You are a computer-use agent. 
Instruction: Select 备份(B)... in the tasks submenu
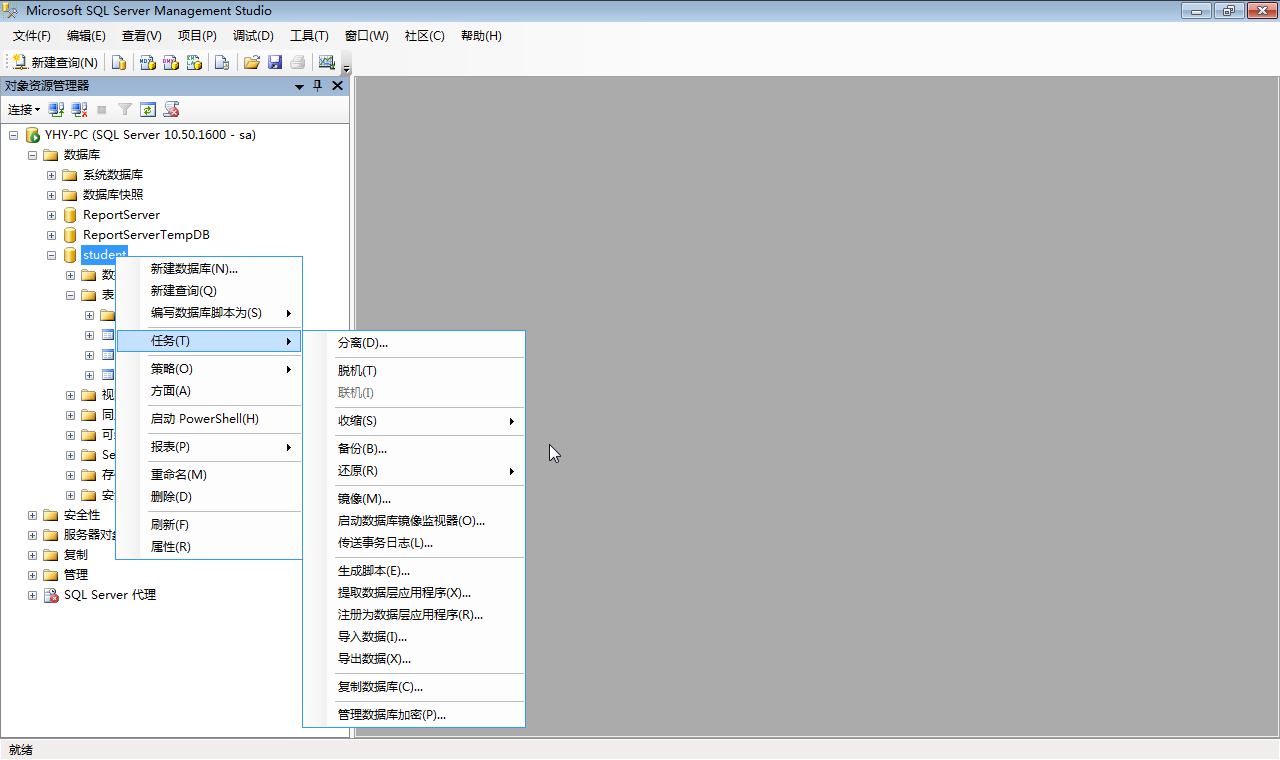point(414,449)
